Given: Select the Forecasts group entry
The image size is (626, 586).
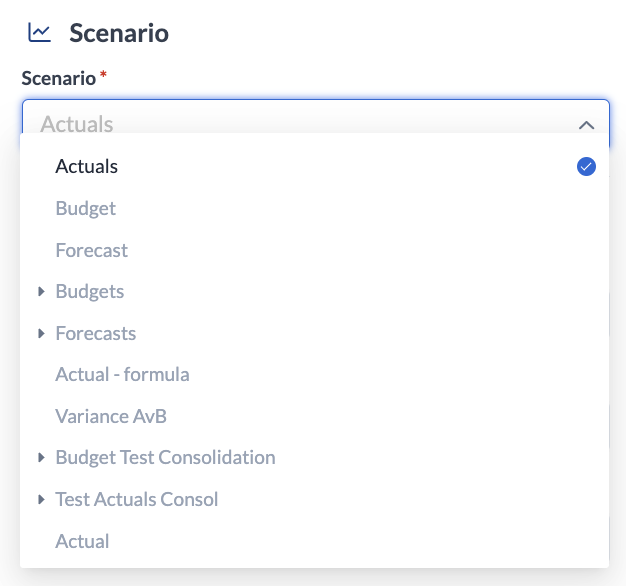Looking at the screenshot, I should point(96,333).
